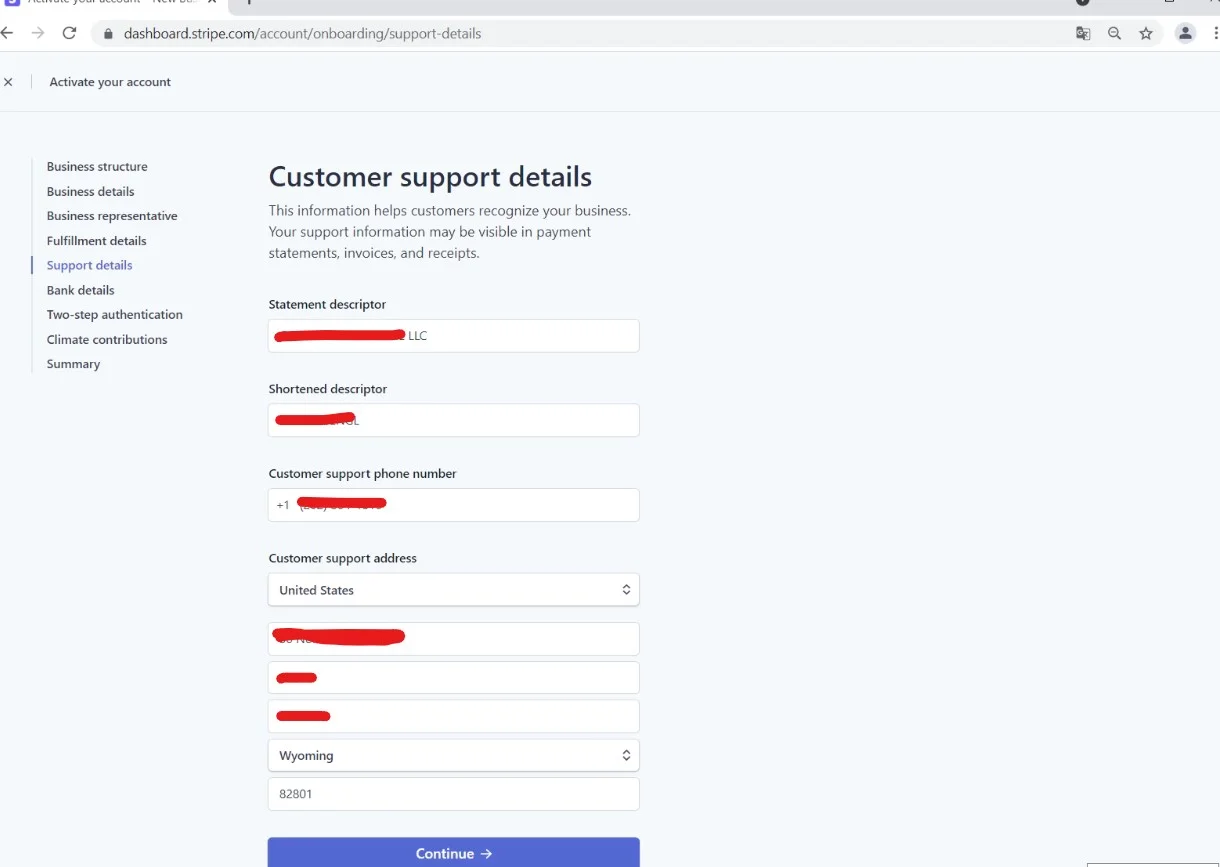Screen dimensions: 1220x867
Task: Click the zoom magnifier icon in address bar
Action: [x=1115, y=33]
